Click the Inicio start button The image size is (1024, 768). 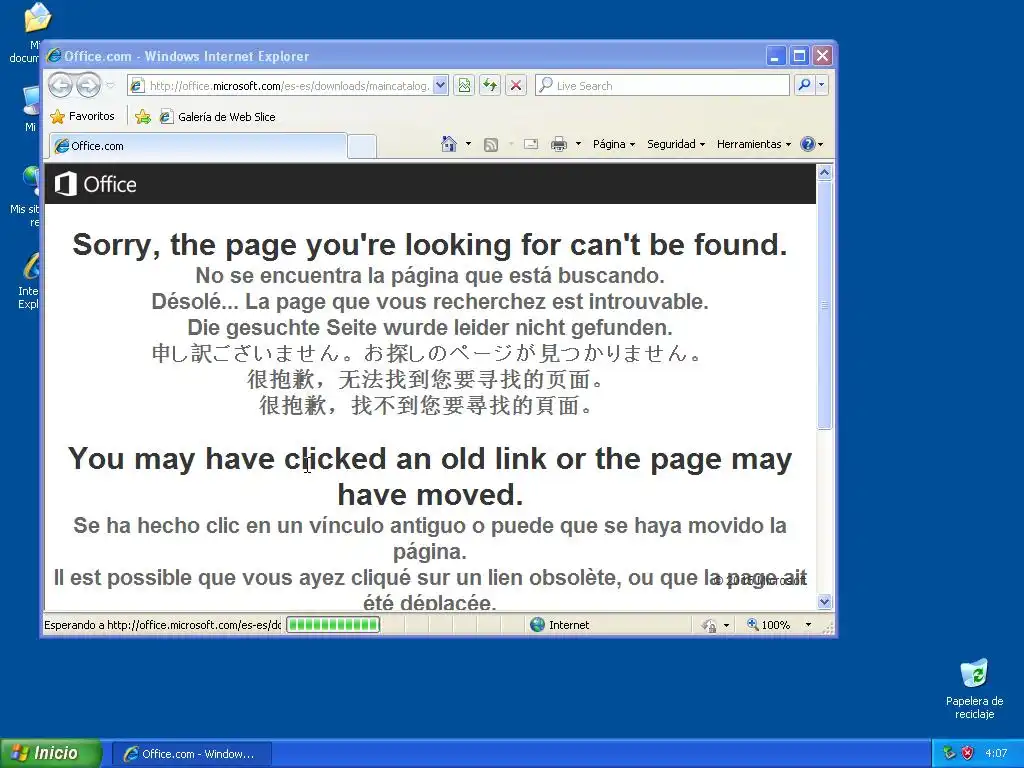pyautogui.click(x=51, y=753)
